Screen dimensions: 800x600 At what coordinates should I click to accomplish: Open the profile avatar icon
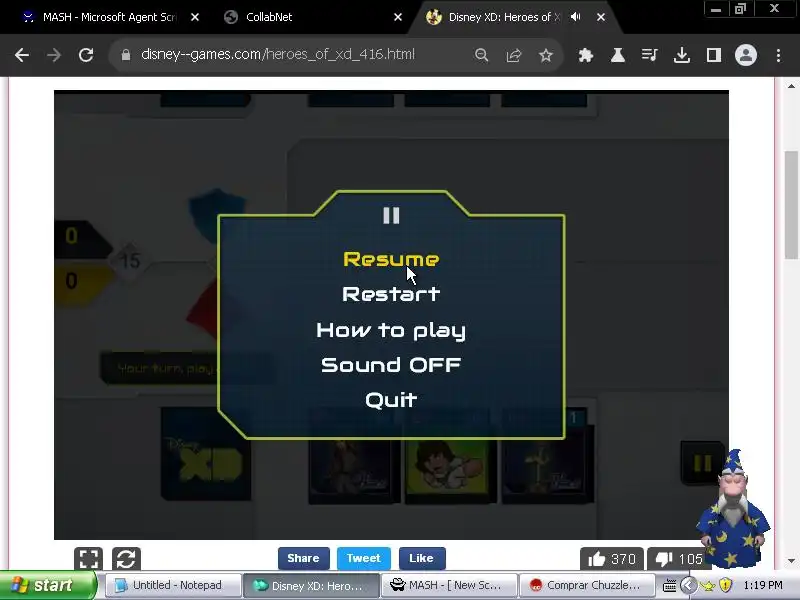[745, 55]
